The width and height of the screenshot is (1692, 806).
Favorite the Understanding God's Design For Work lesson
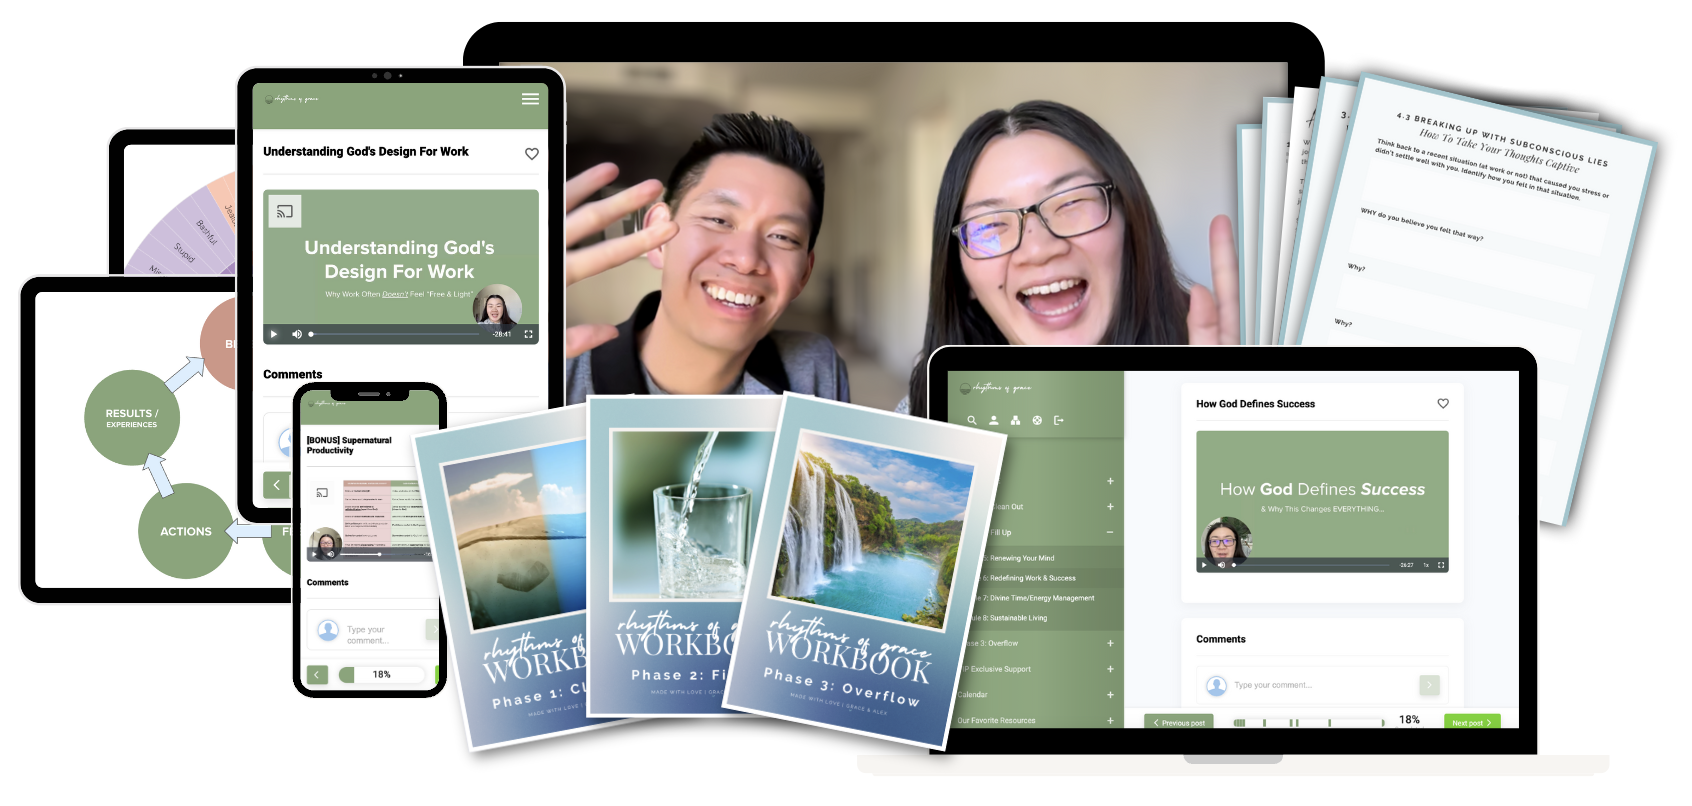[x=532, y=154]
